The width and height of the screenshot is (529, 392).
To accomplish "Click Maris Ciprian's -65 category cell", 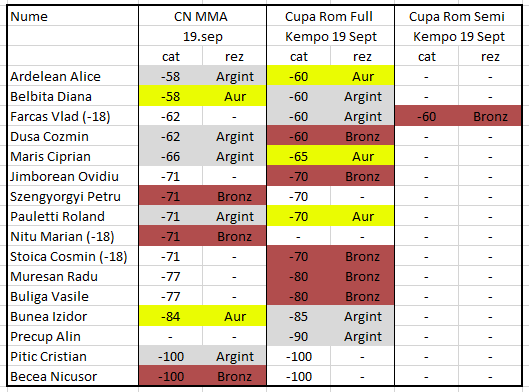I will [x=299, y=156].
